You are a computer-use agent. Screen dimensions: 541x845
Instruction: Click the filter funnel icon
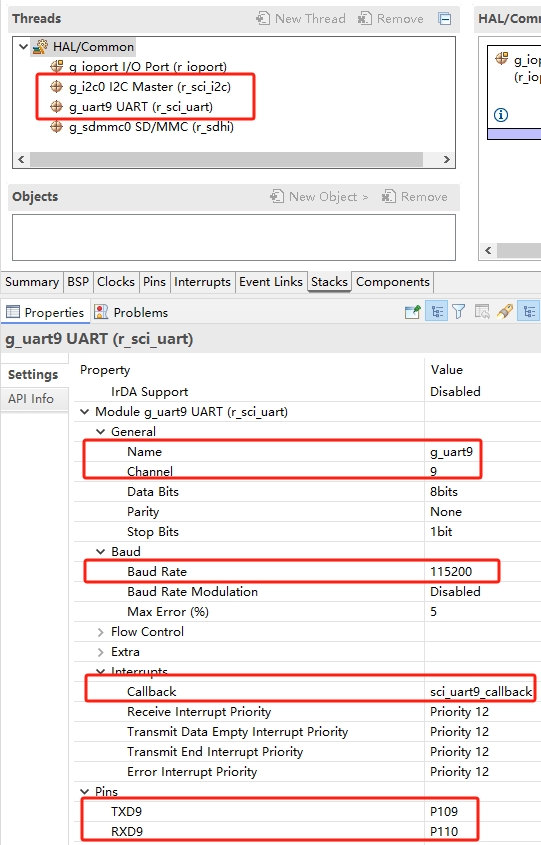click(x=459, y=311)
